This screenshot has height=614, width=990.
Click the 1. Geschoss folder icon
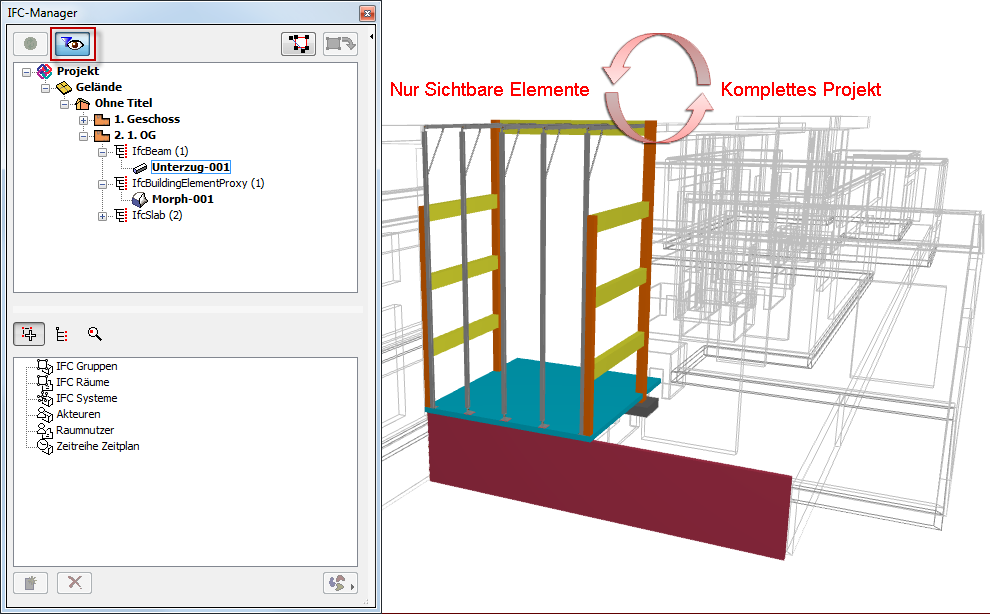[x=102, y=119]
